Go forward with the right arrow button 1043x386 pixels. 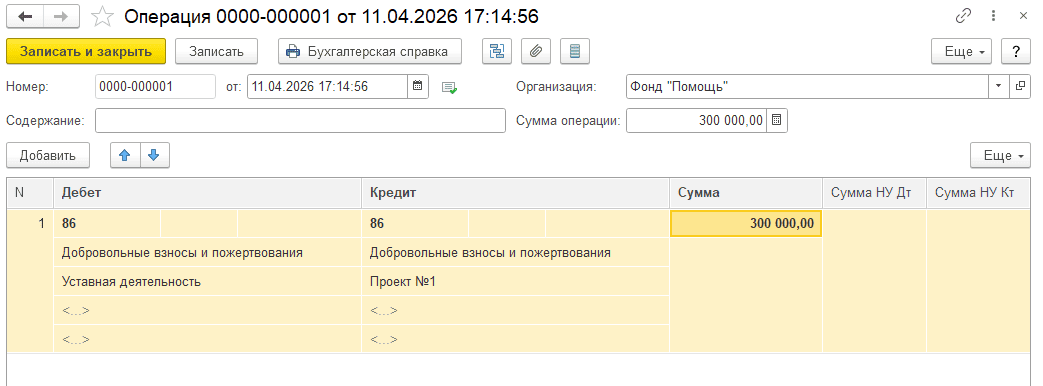61,16
